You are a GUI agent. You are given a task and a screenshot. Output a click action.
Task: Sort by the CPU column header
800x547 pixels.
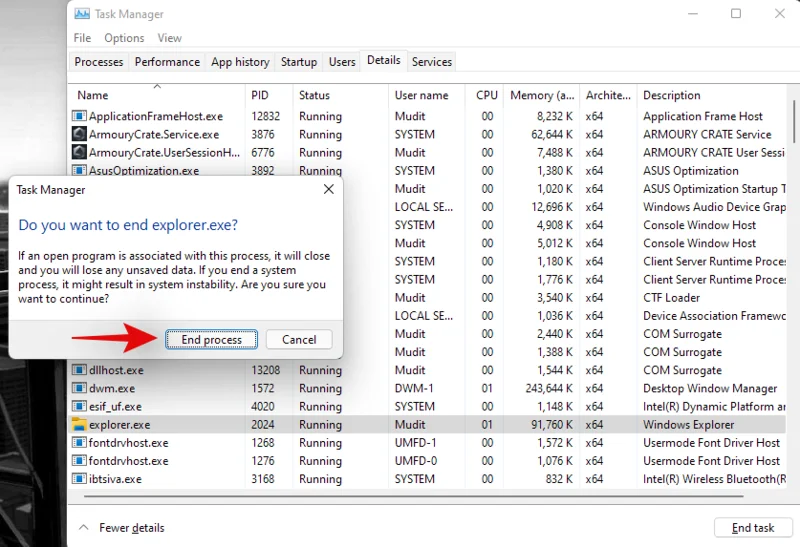pyautogui.click(x=484, y=95)
